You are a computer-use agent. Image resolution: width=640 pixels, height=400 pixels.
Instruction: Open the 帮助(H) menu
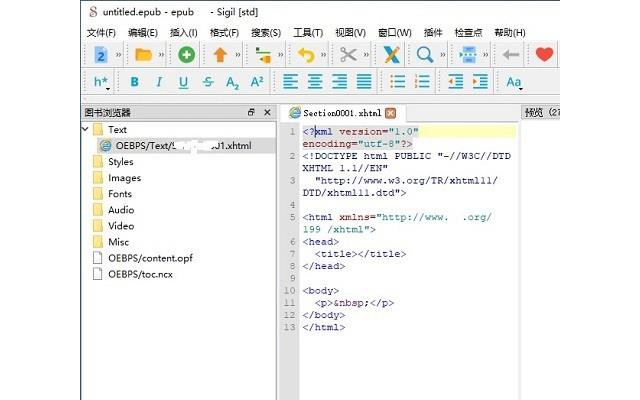click(x=510, y=33)
